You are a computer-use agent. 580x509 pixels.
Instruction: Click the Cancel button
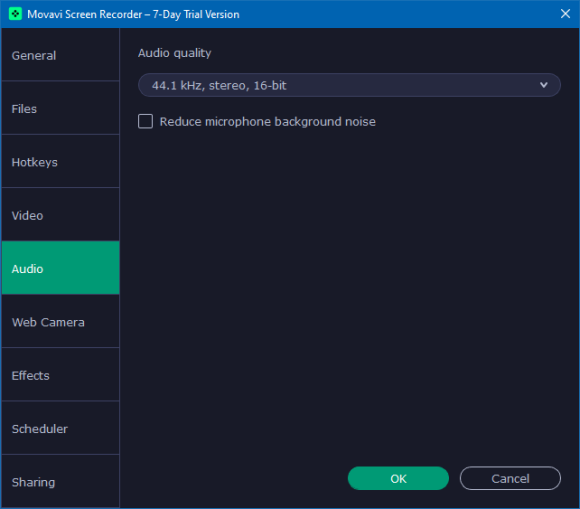point(510,478)
